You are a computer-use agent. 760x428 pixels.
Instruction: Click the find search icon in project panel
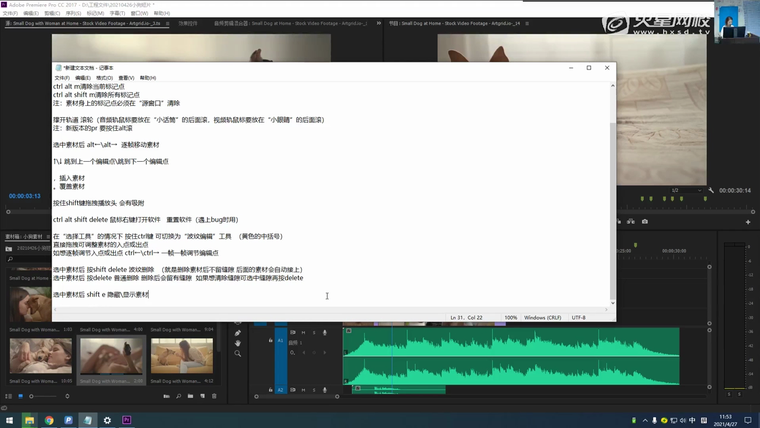(178, 396)
